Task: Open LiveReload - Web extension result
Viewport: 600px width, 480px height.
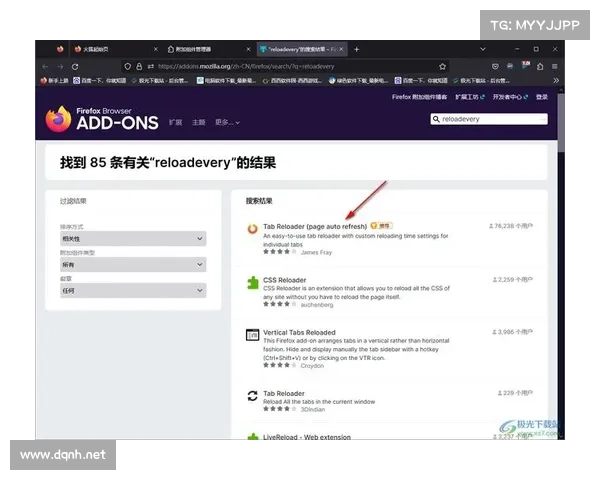Action: point(307,437)
